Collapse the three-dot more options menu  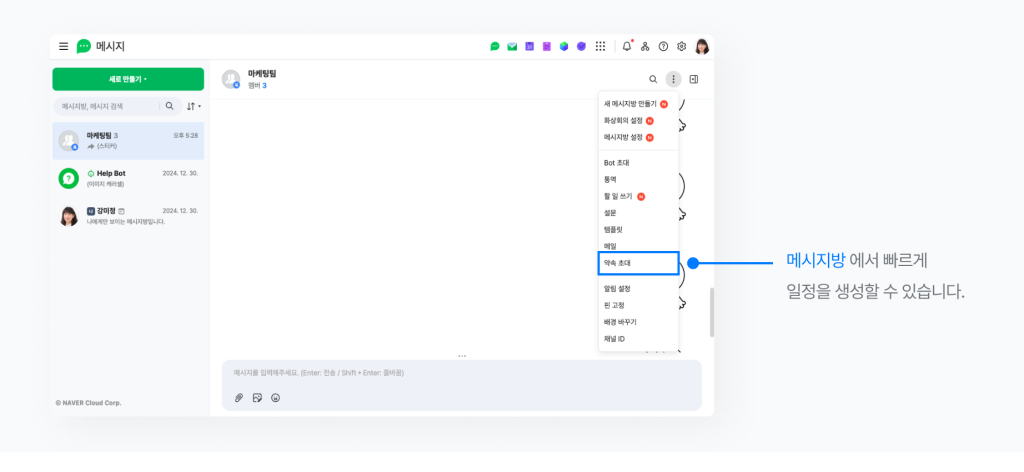(673, 79)
